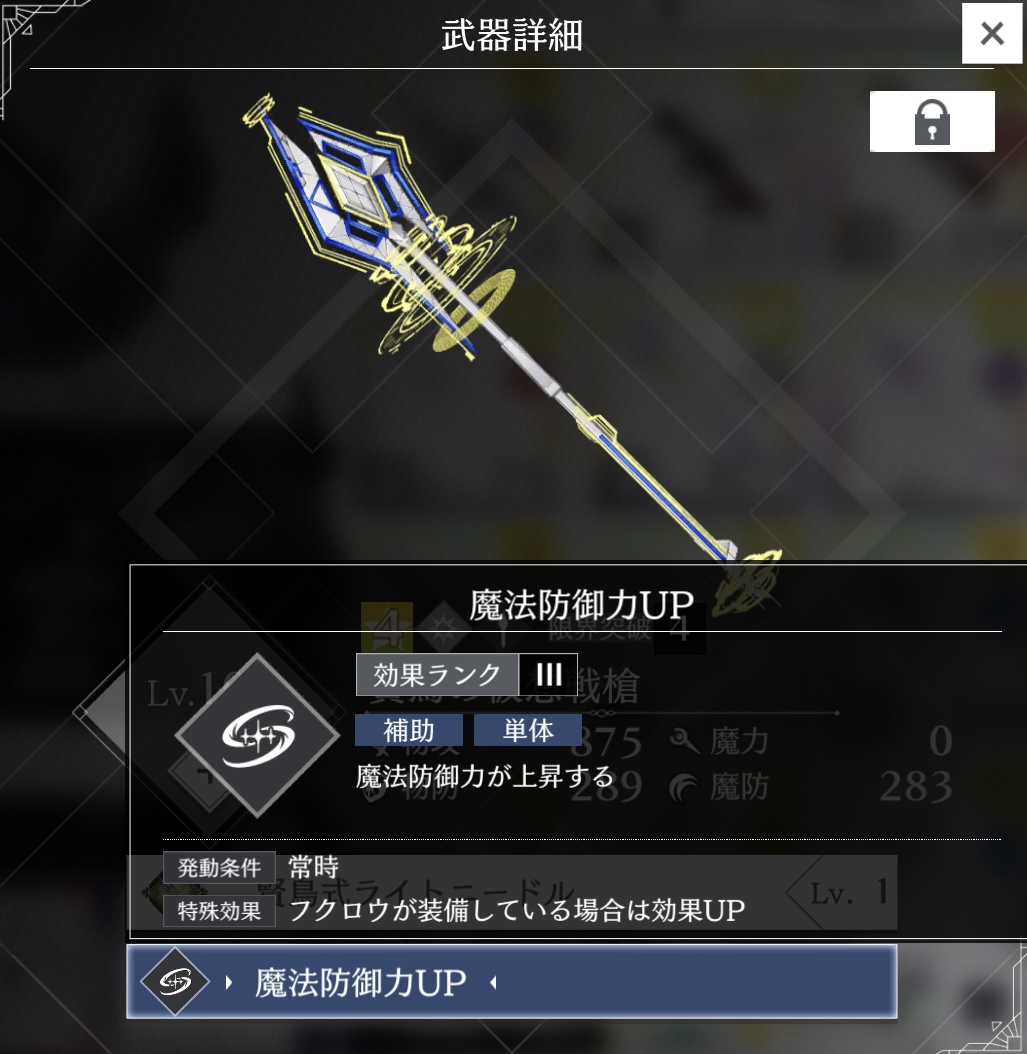
Task: Click the right-pointing arrow before 魔法防御力UP
Action: pyautogui.click(x=229, y=983)
